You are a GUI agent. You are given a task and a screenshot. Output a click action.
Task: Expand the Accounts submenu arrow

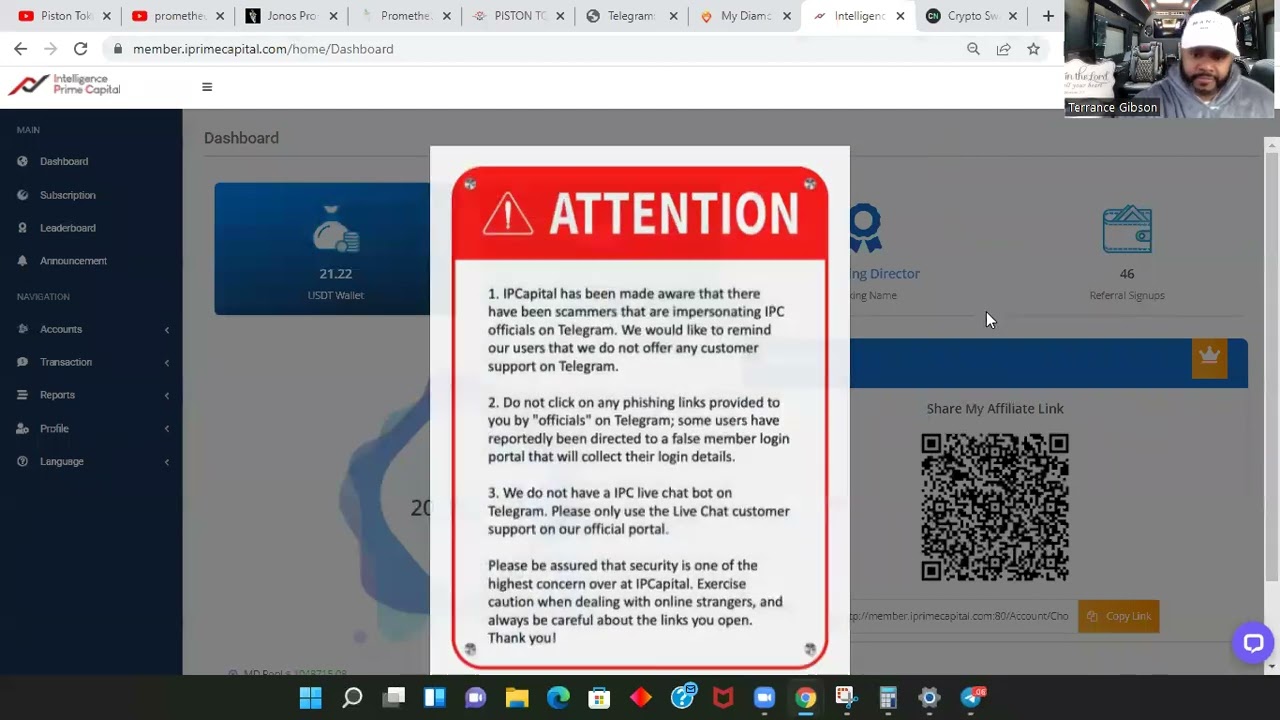167,329
